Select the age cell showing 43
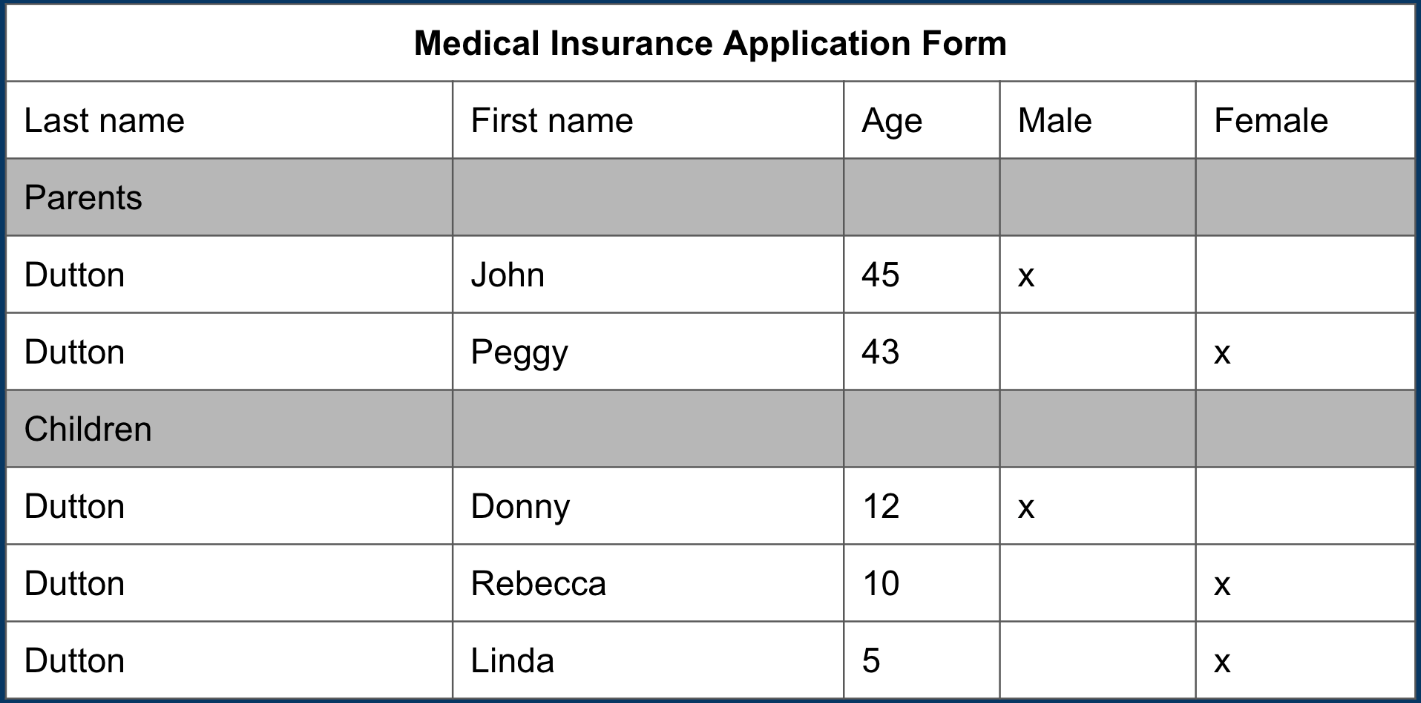This screenshot has width=1421, height=703. point(921,351)
